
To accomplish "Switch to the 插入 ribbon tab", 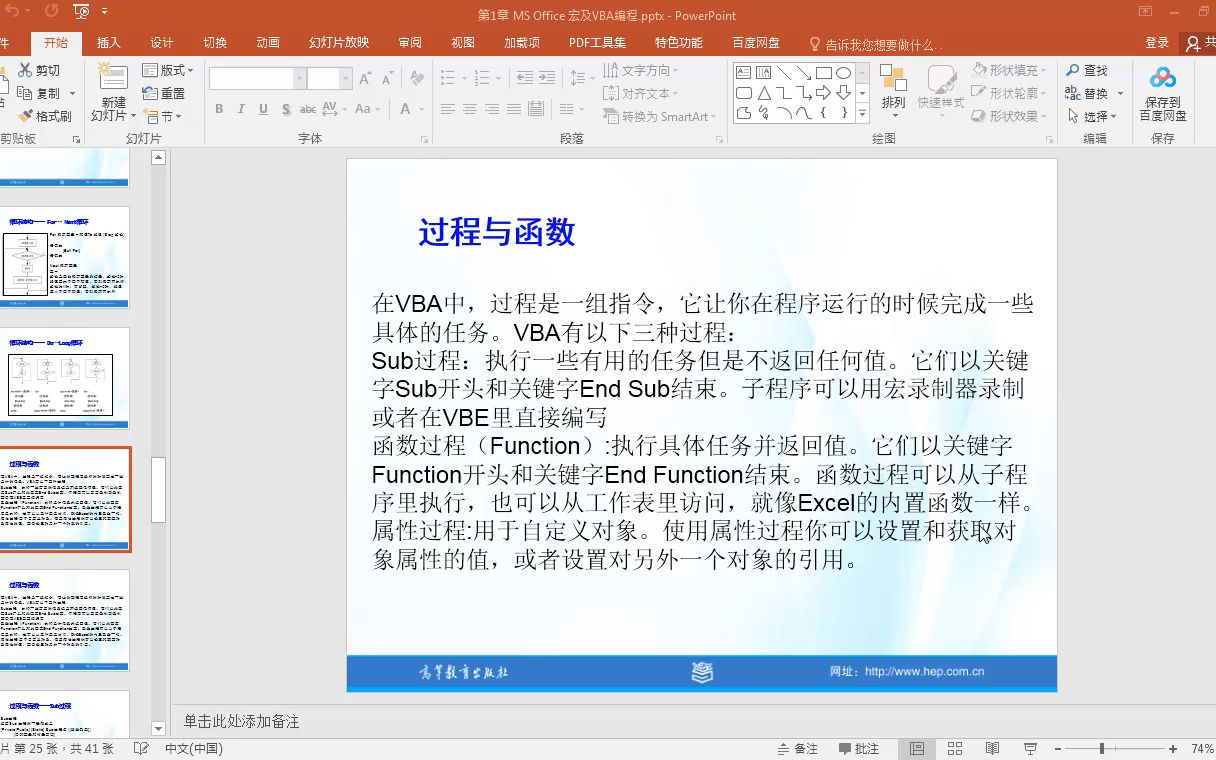I will coord(109,42).
